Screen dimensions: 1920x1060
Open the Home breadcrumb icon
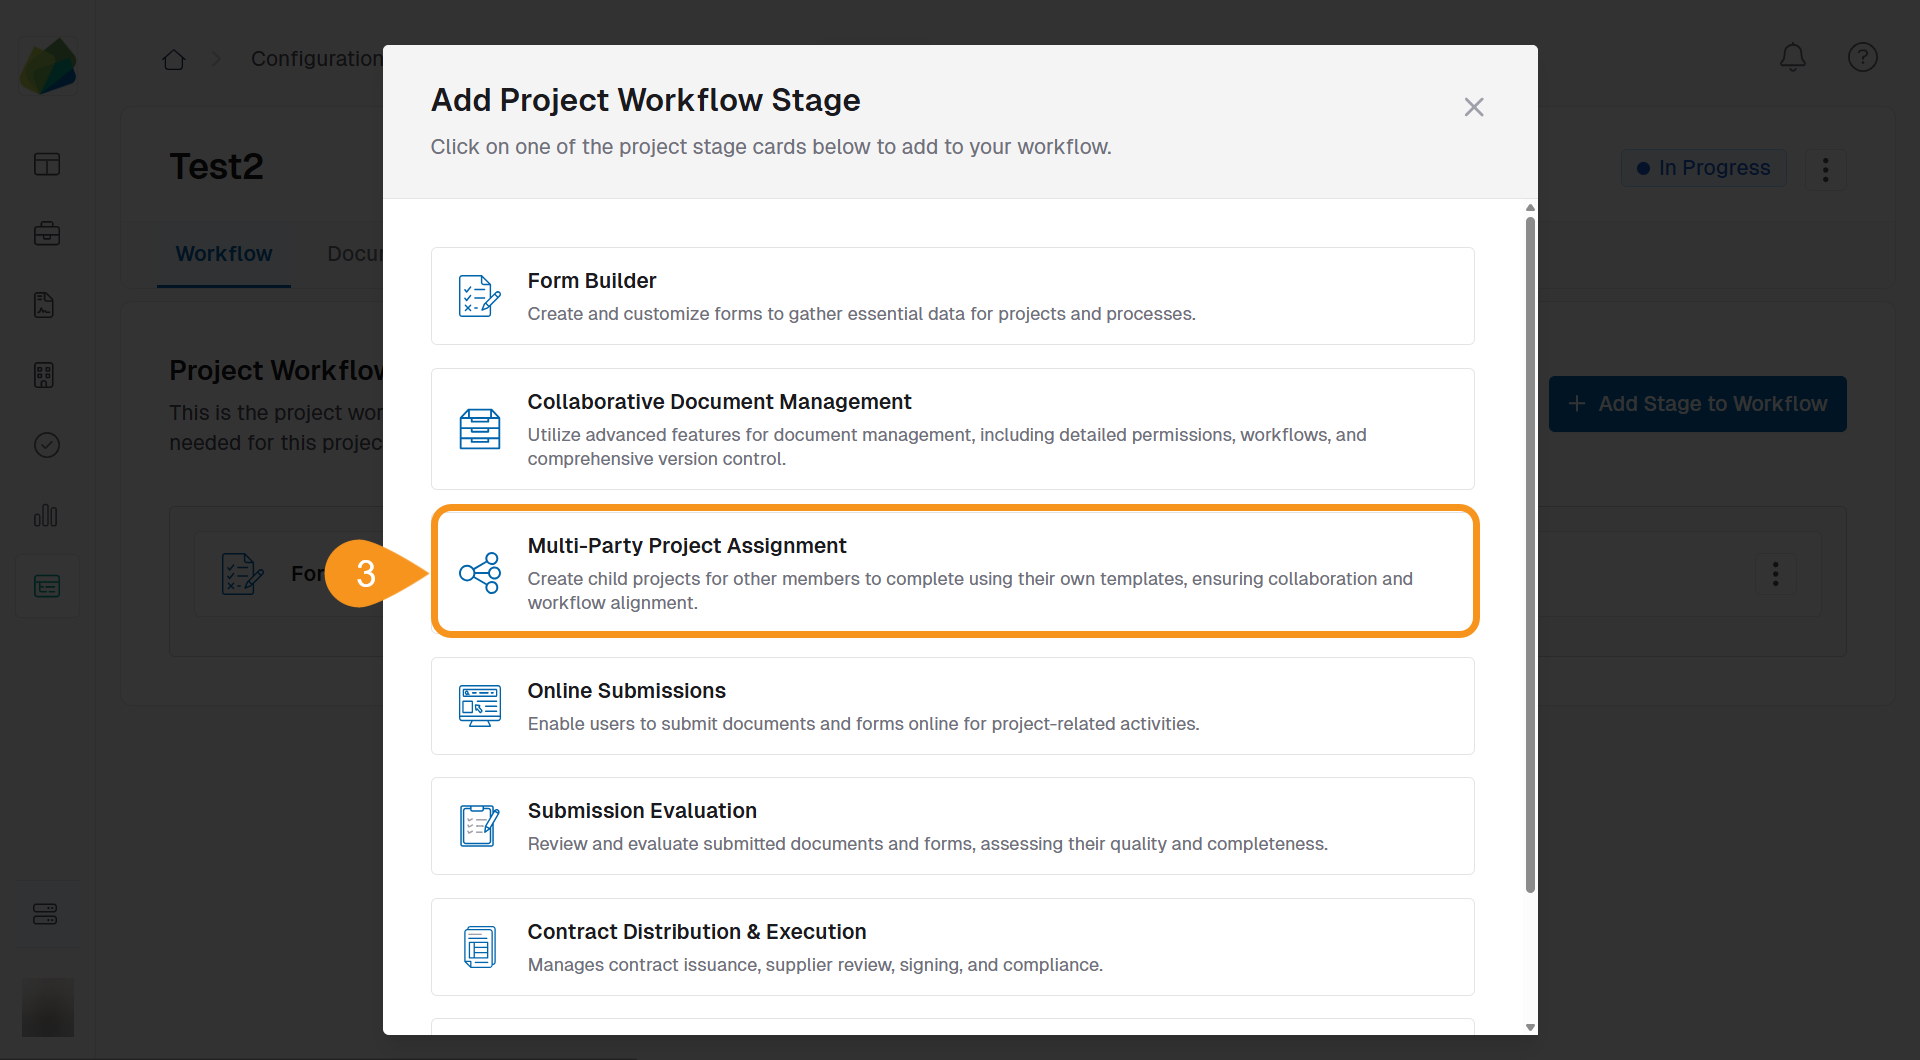click(173, 60)
